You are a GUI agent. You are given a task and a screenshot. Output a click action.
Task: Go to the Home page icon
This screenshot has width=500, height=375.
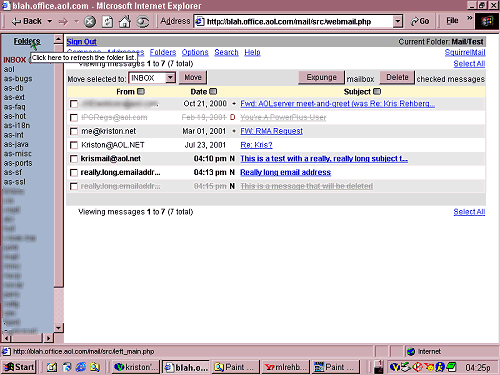(125, 22)
